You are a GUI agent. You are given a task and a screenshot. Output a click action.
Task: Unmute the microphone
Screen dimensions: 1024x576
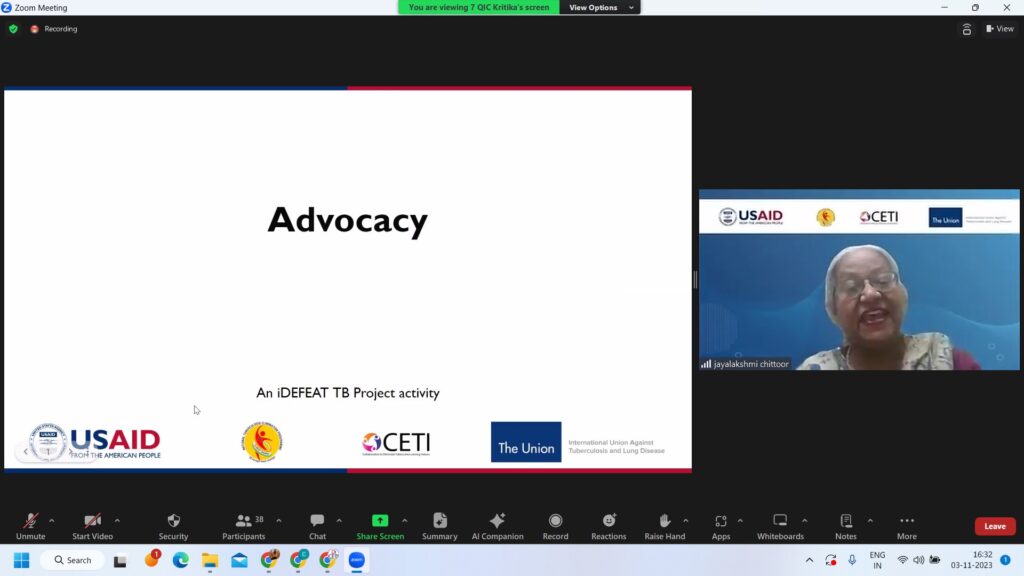tap(30, 525)
